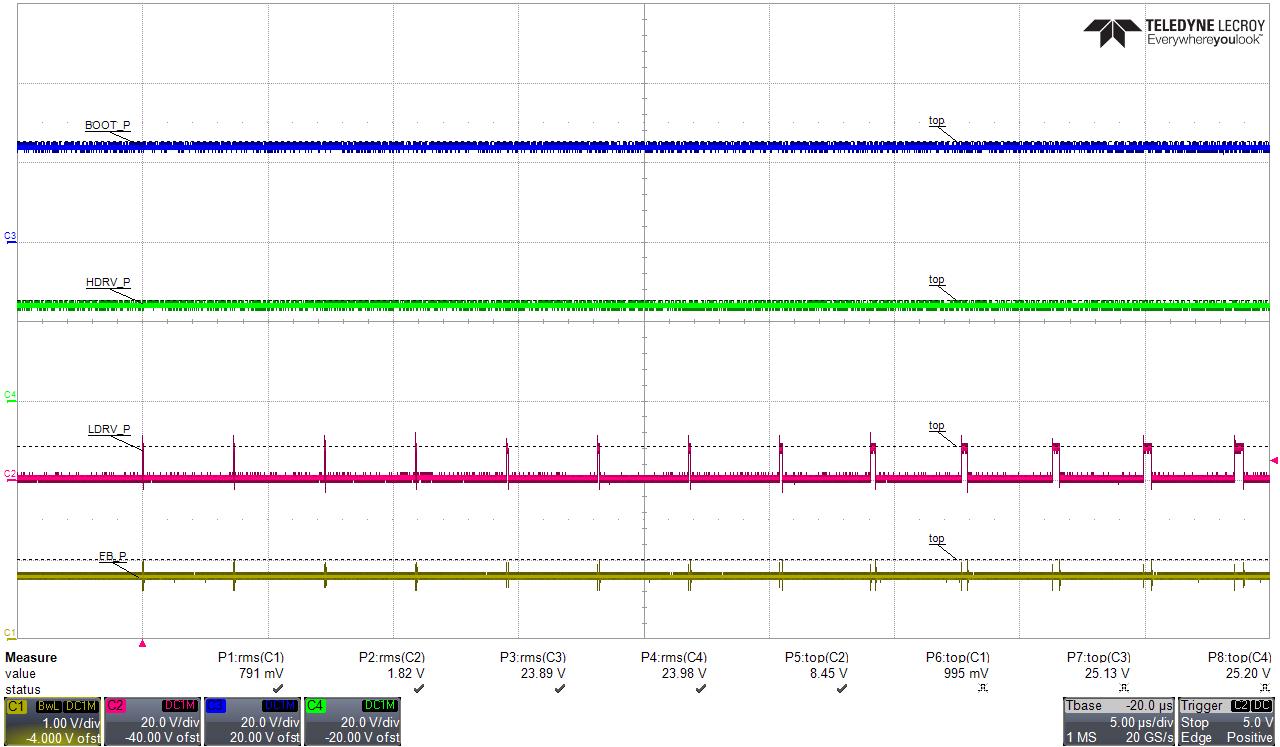1280x747 pixels.
Task: Click the 25.20 V measurement value
Action: pos(1248,673)
